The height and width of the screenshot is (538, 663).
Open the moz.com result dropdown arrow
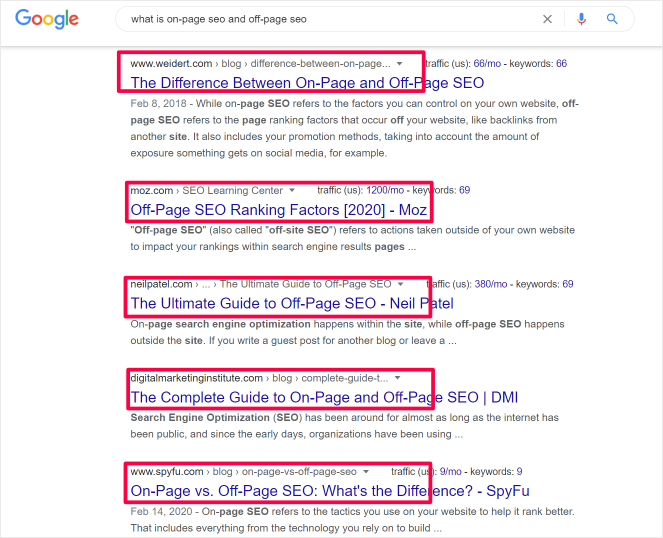[x=292, y=190]
